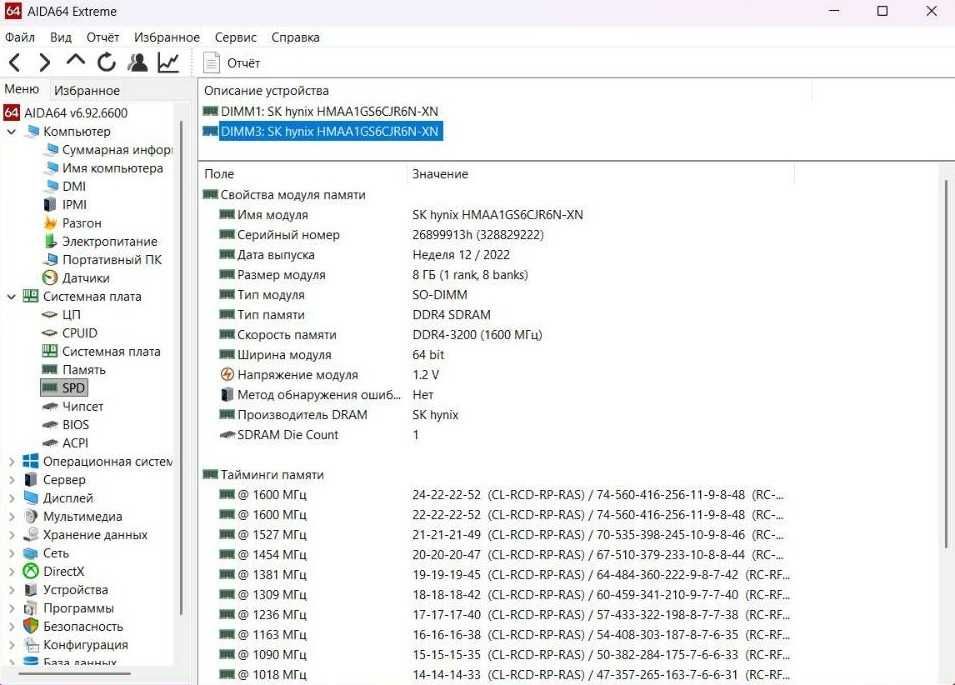
Task: Select Суммарная информация tree item
Action: 108,150
